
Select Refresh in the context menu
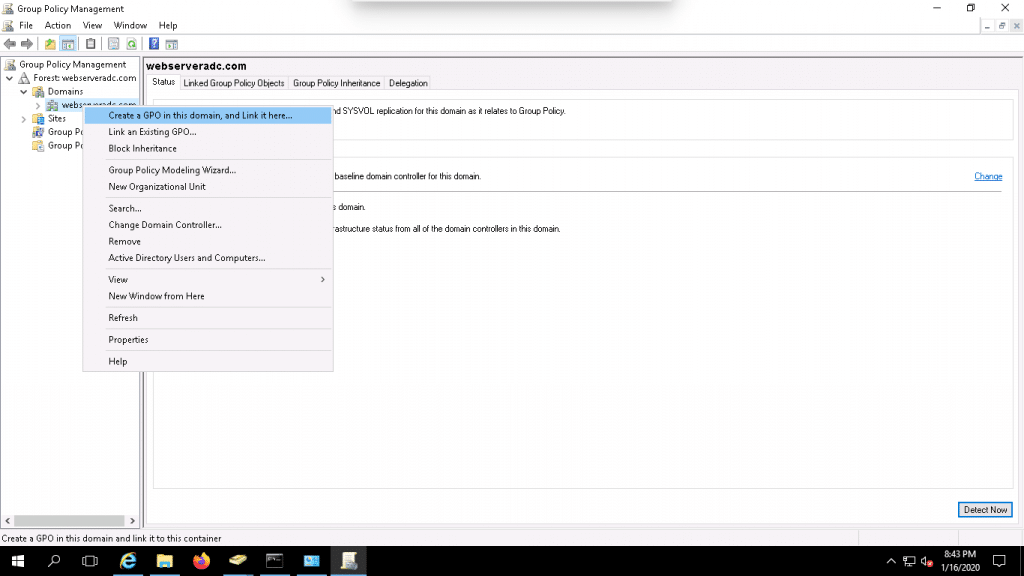point(208,318)
